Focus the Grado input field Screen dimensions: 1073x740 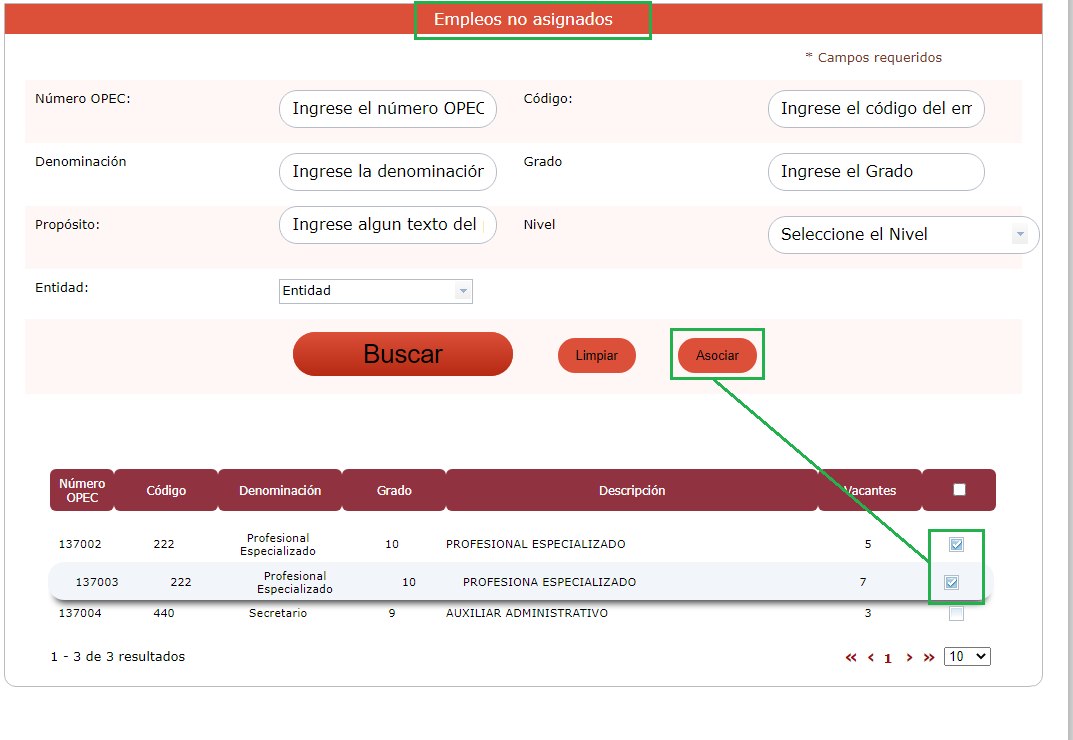(x=876, y=172)
